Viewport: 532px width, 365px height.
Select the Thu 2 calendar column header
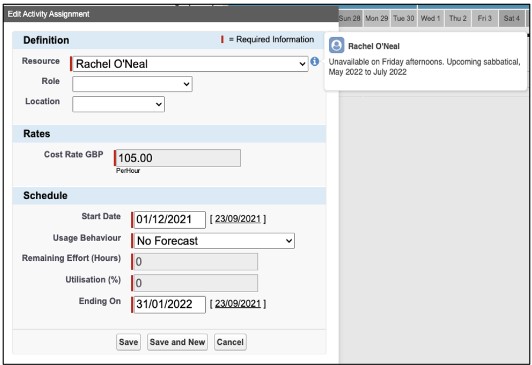(458, 18)
